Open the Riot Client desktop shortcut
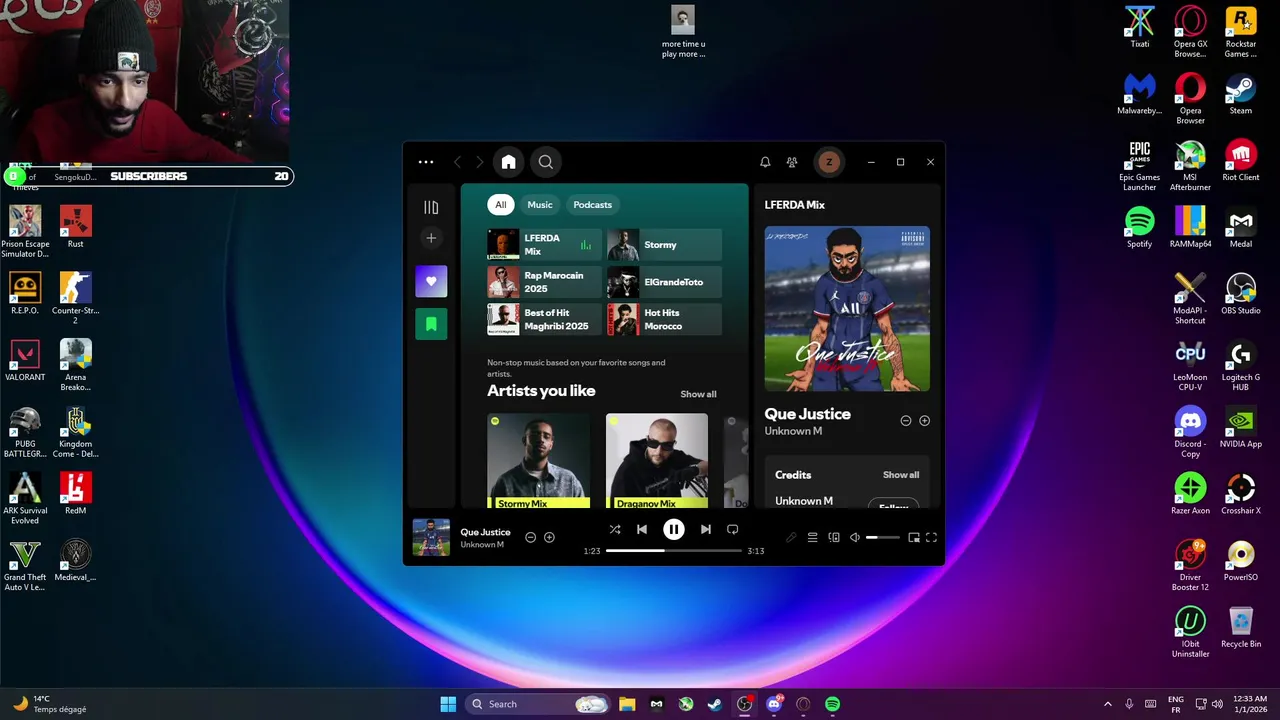 1241,161
